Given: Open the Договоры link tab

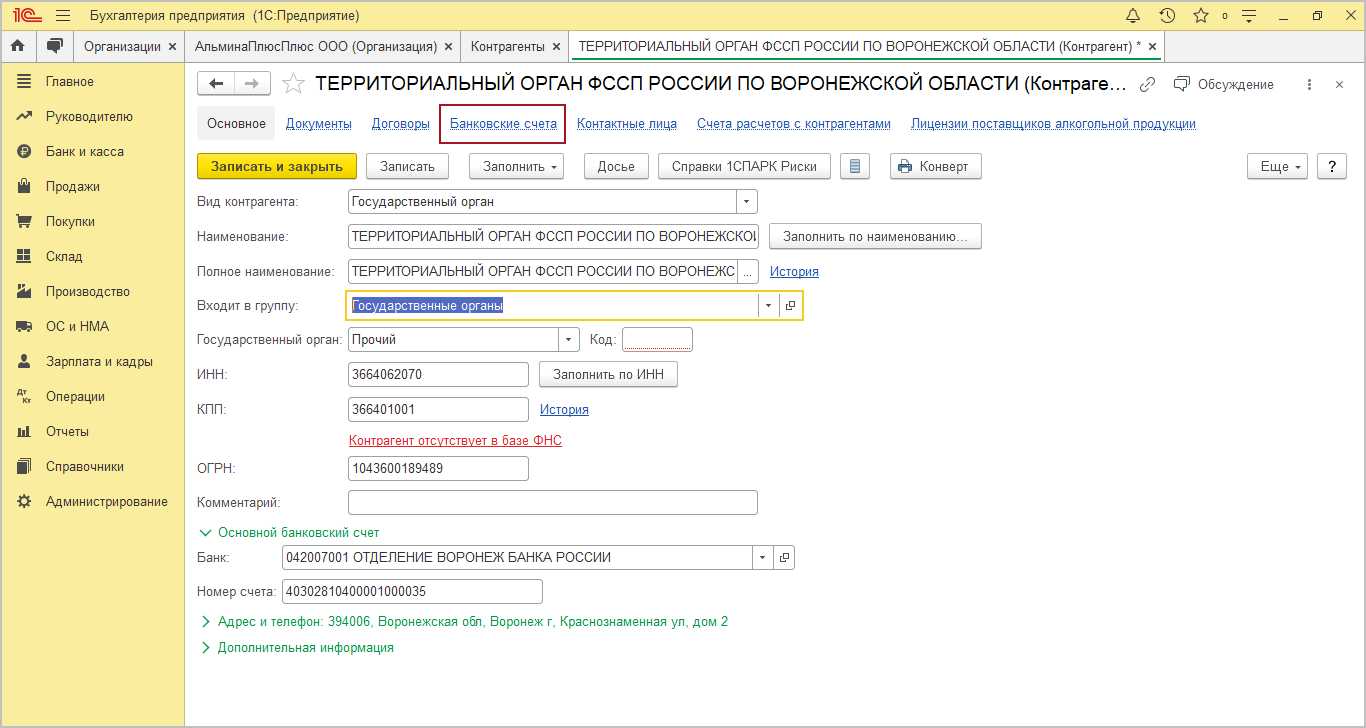Looking at the screenshot, I should pyautogui.click(x=401, y=124).
